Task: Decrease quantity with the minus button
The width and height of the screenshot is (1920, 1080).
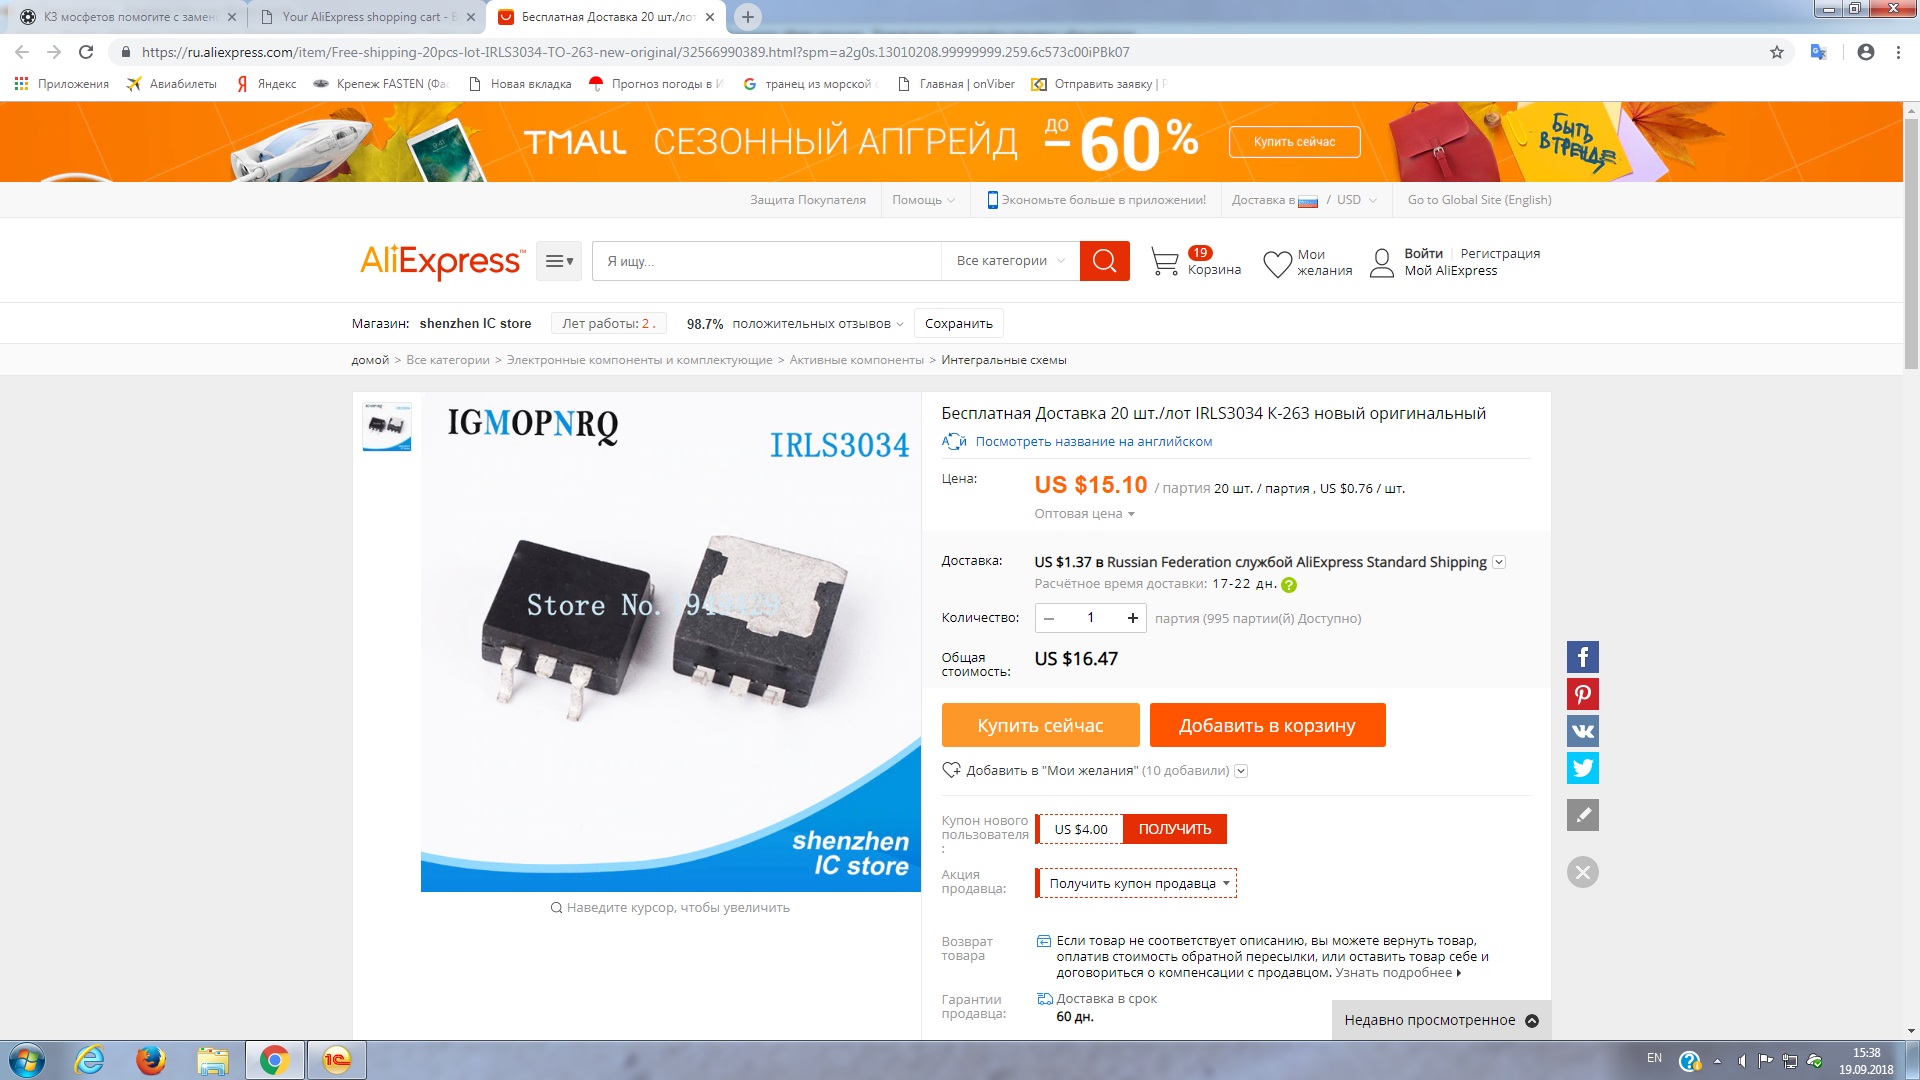Action: pyautogui.click(x=1049, y=618)
